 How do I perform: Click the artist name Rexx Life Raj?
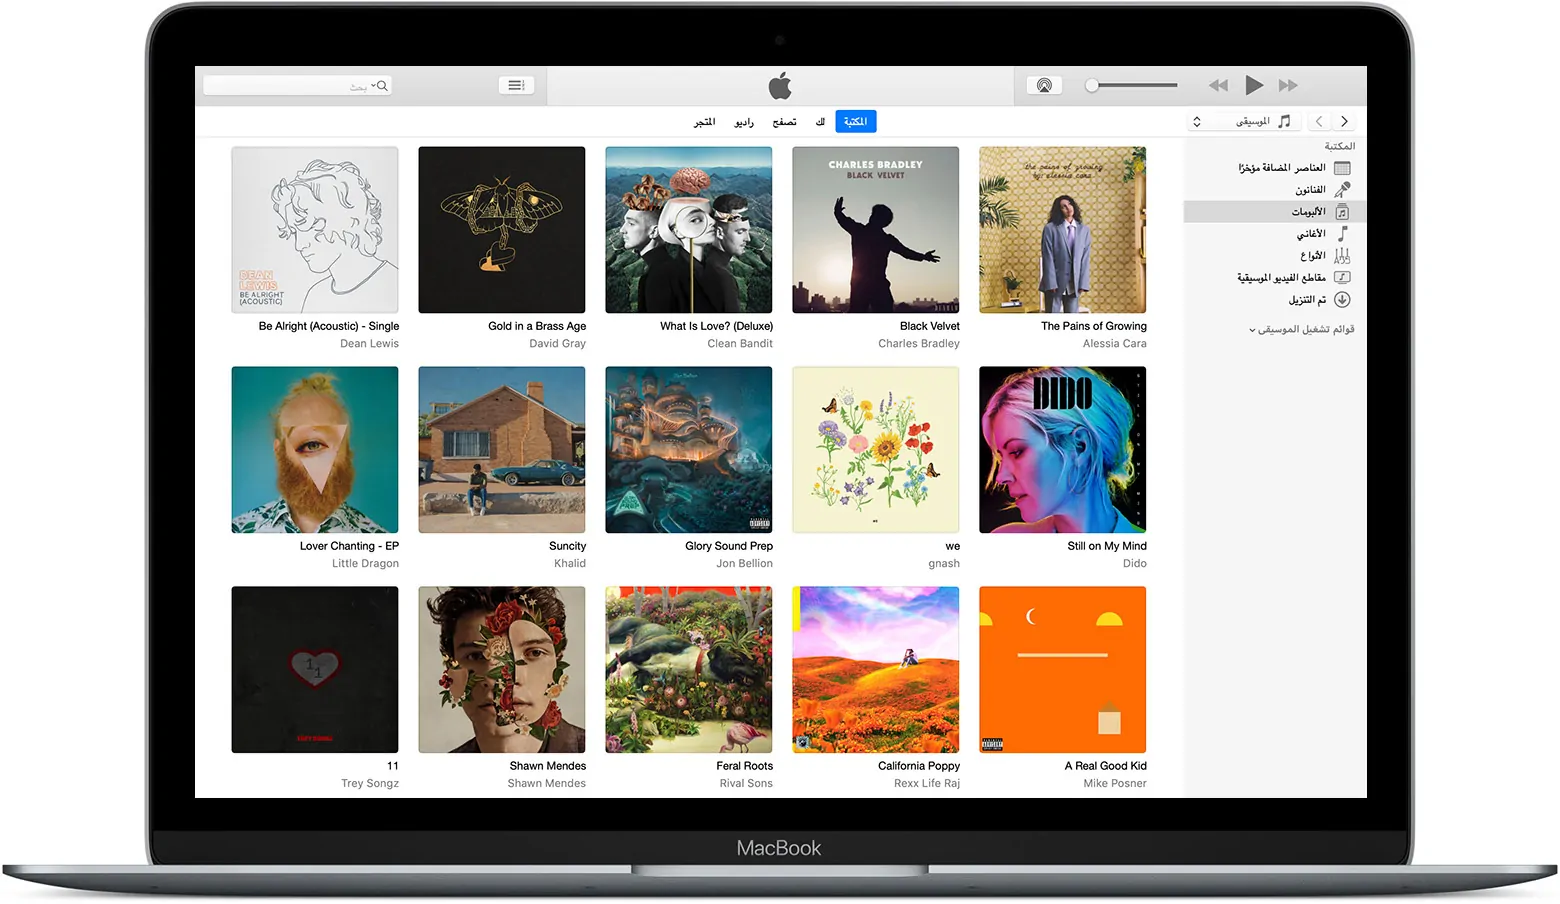point(927,784)
